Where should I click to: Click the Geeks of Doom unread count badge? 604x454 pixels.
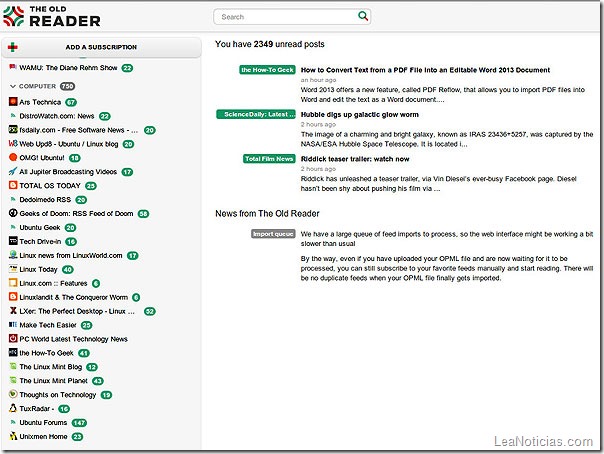(x=143, y=214)
